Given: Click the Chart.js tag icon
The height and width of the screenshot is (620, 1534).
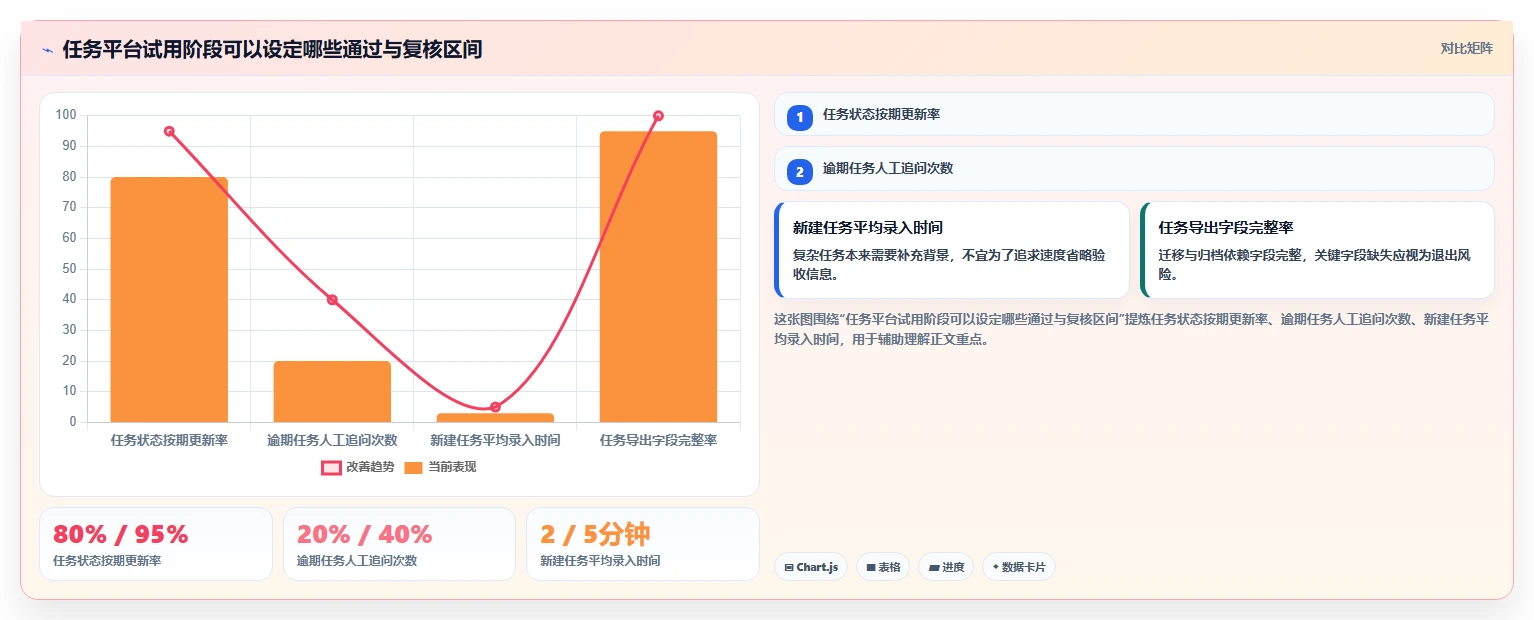Looking at the screenshot, I should click(789, 567).
